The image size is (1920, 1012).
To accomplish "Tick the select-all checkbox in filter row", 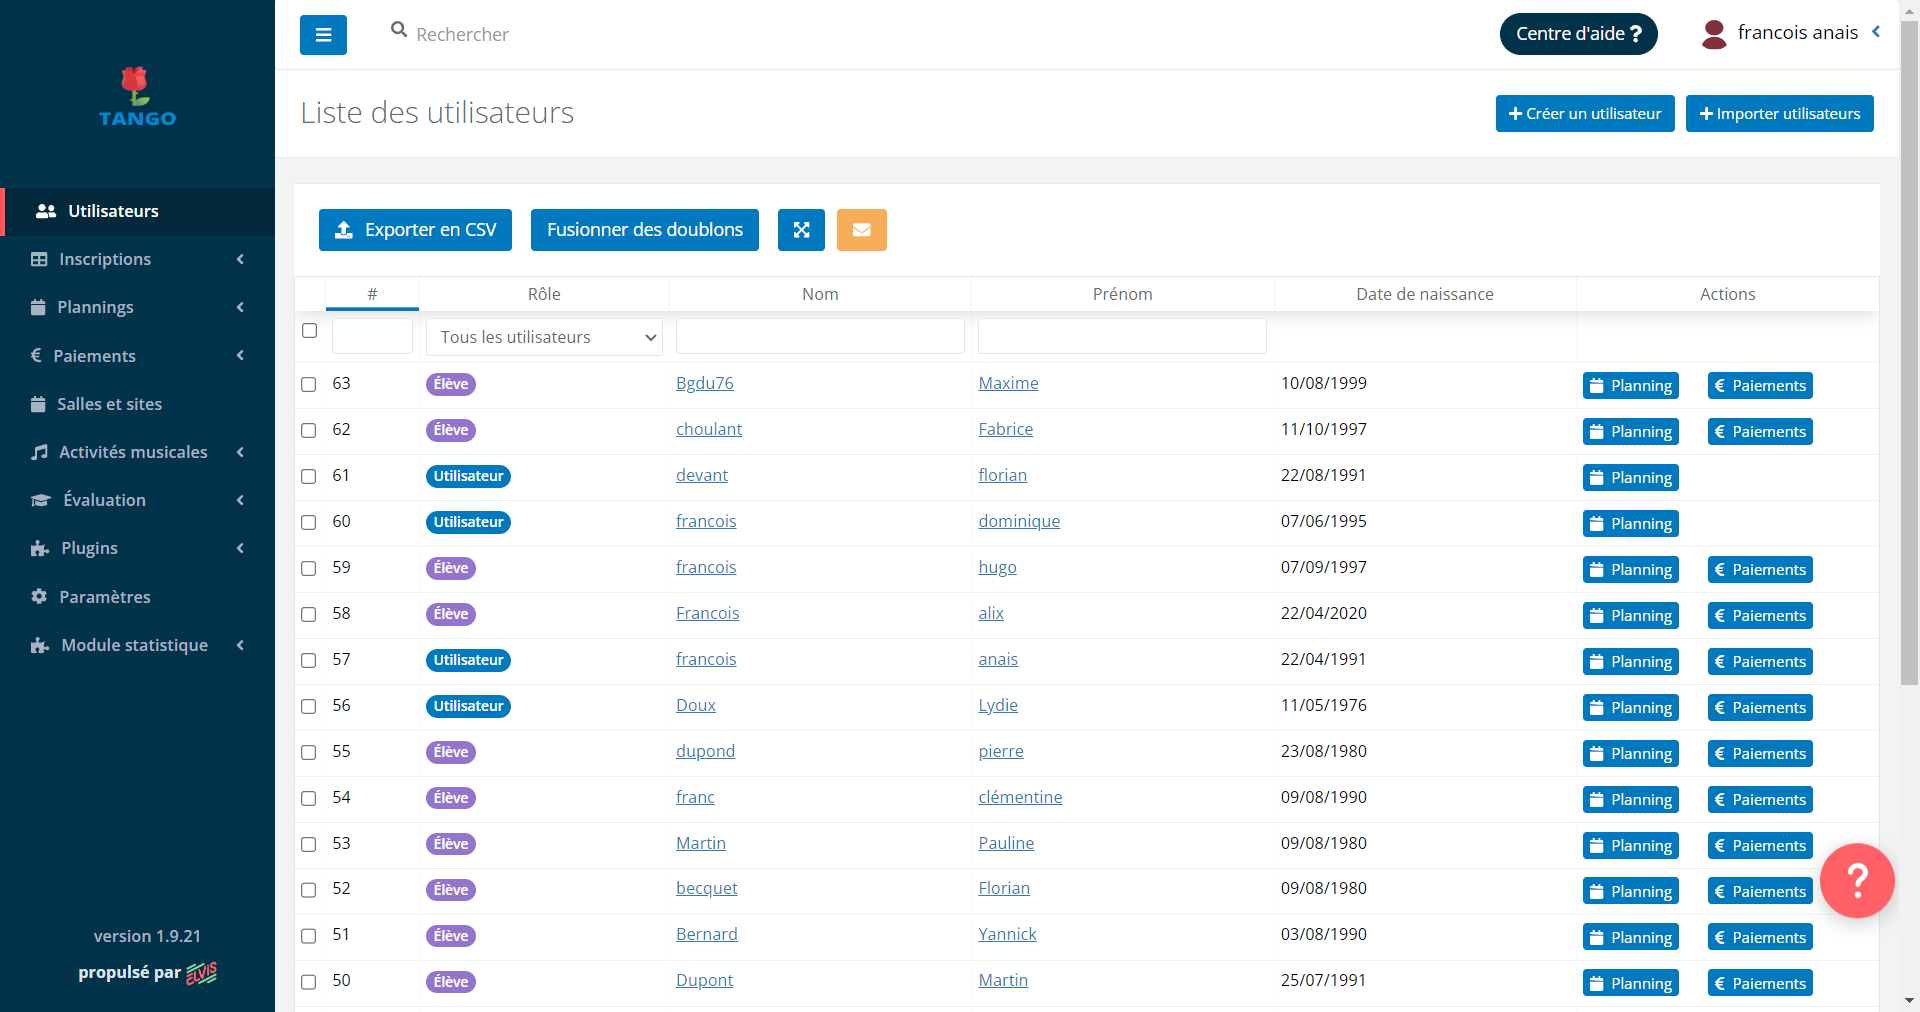I will (x=310, y=331).
